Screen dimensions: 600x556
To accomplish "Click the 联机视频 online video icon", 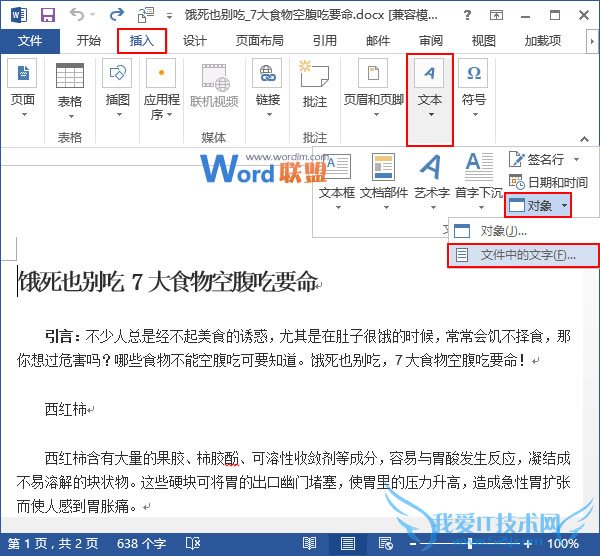I will [214, 83].
